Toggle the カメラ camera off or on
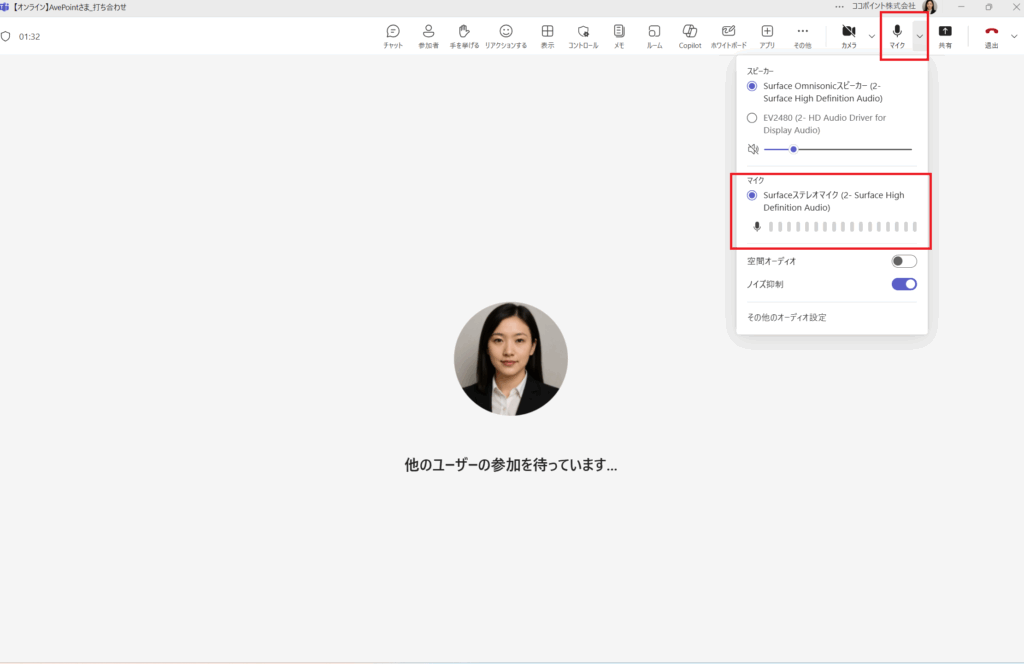The width and height of the screenshot is (1024, 664). point(848,36)
